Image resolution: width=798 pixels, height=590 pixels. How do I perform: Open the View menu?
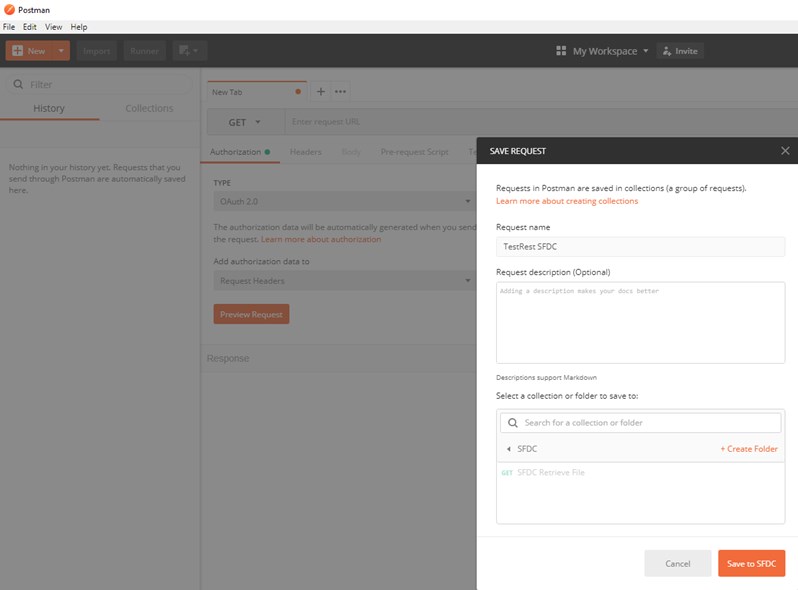click(x=53, y=27)
